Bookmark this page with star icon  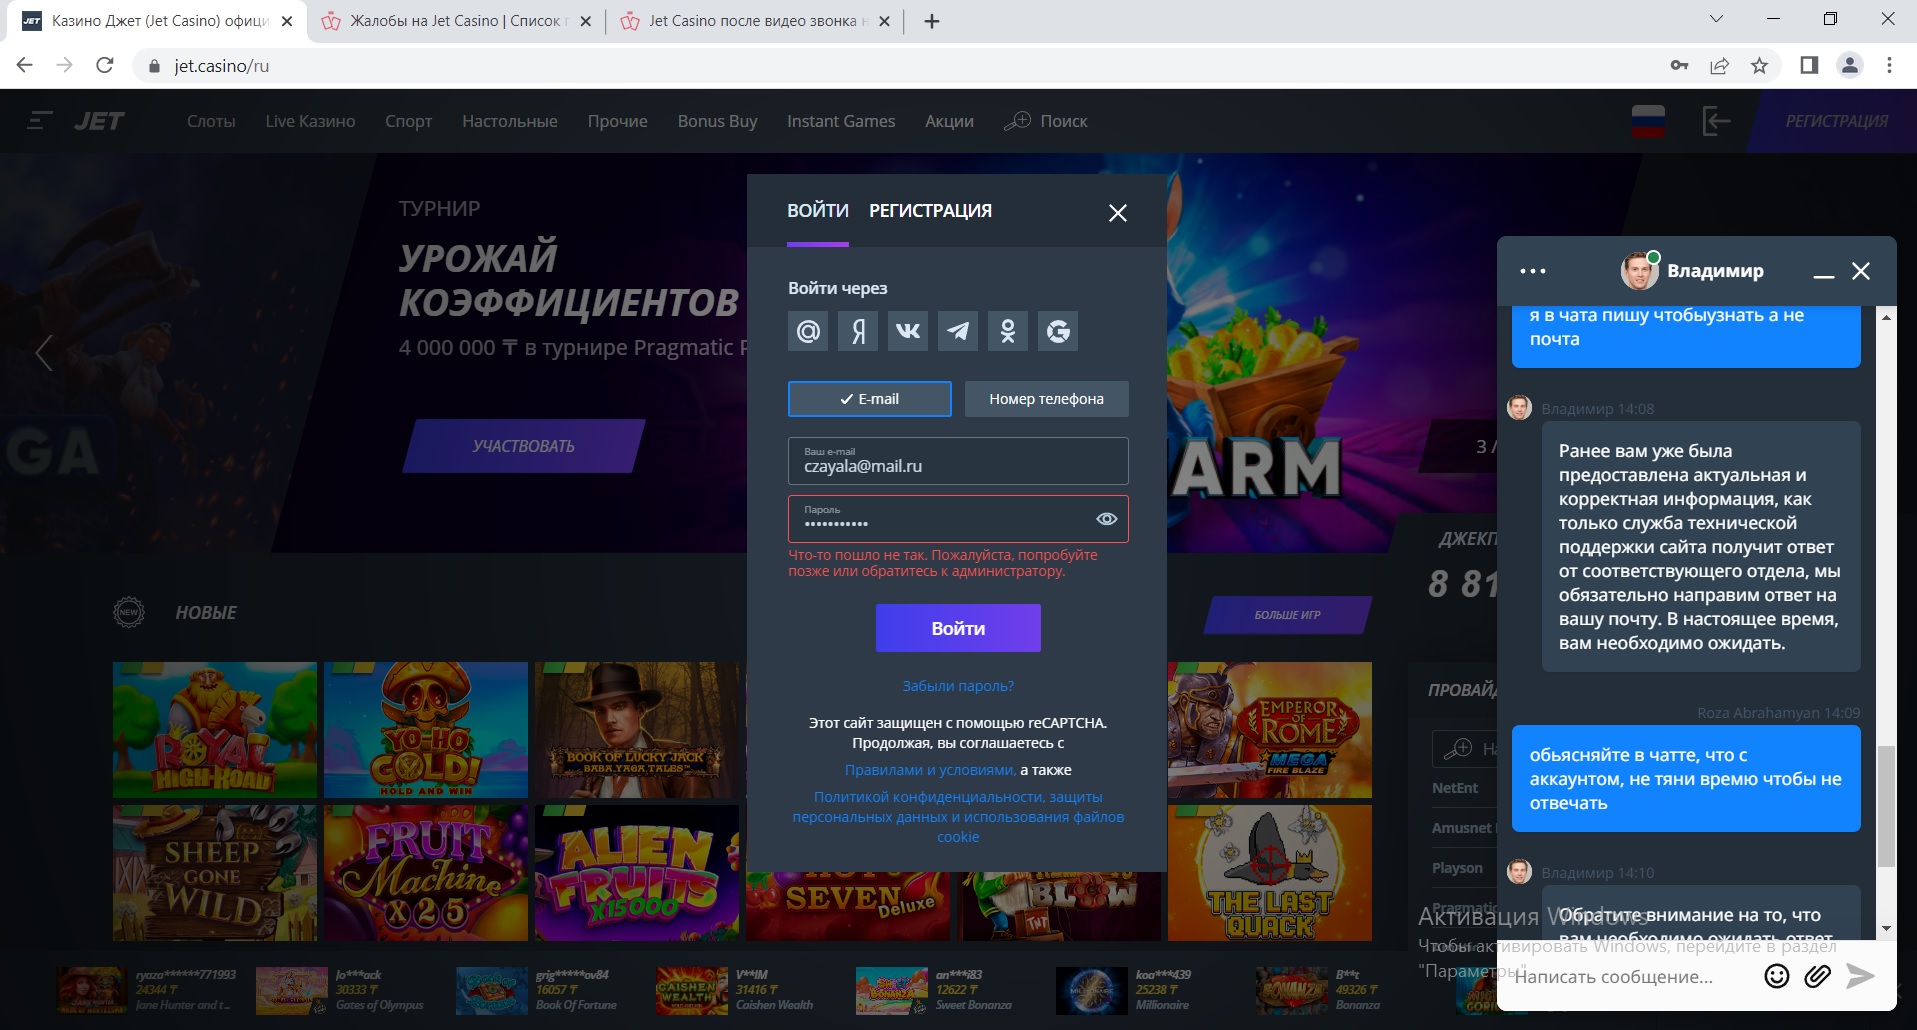[1760, 66]
